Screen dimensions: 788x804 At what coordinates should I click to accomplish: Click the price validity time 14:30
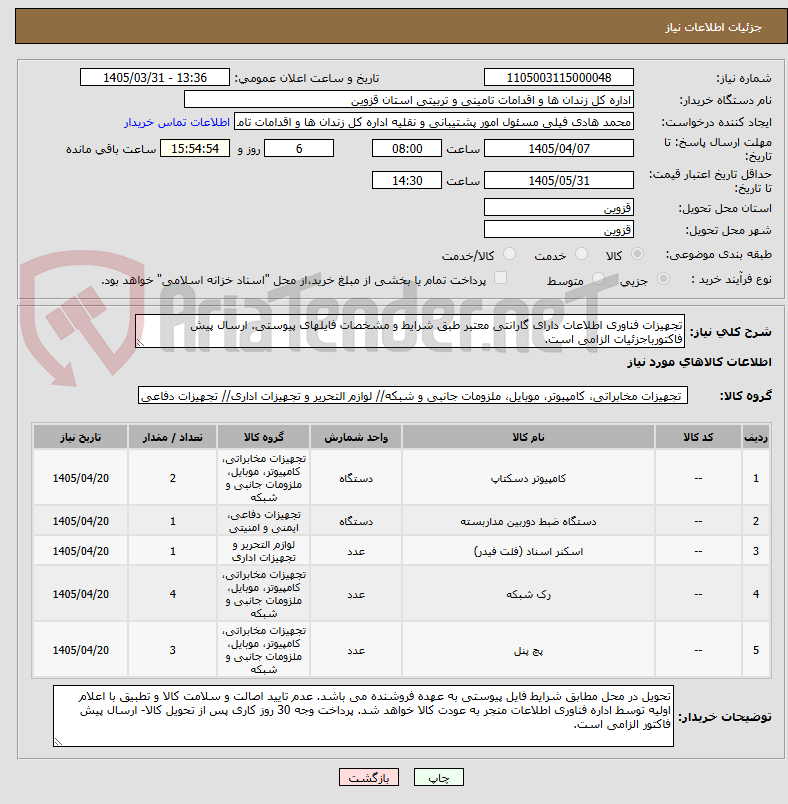point(407,180)
